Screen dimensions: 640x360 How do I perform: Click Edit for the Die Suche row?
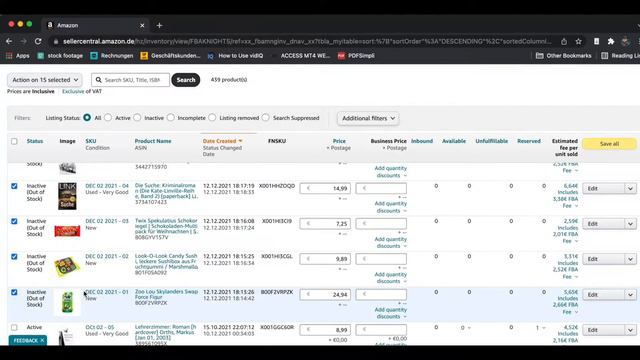tap(603, 189)
